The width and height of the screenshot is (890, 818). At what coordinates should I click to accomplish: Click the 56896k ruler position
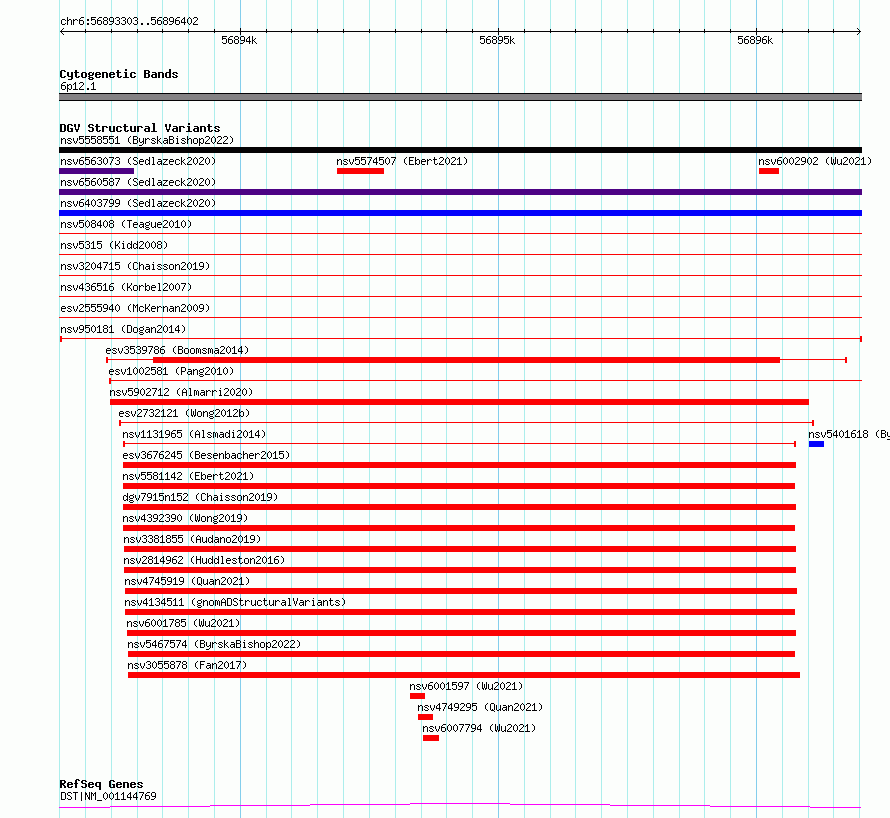(x=755, y=40)
